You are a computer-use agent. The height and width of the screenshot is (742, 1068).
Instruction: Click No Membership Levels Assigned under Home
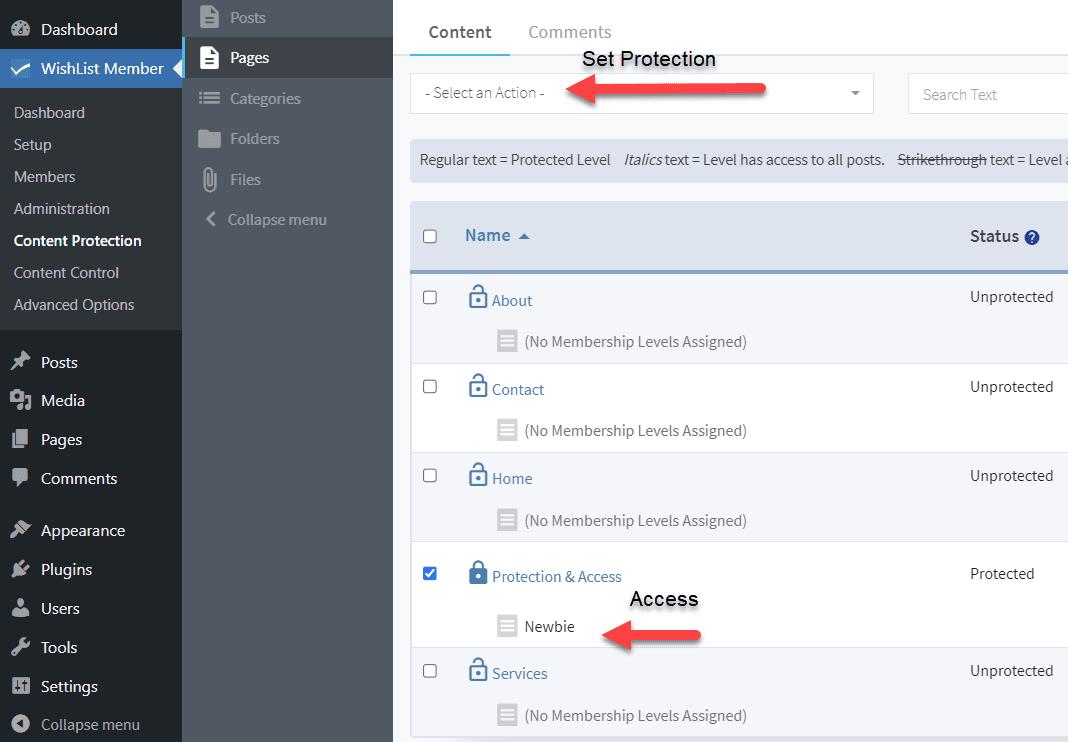[635, 521]
